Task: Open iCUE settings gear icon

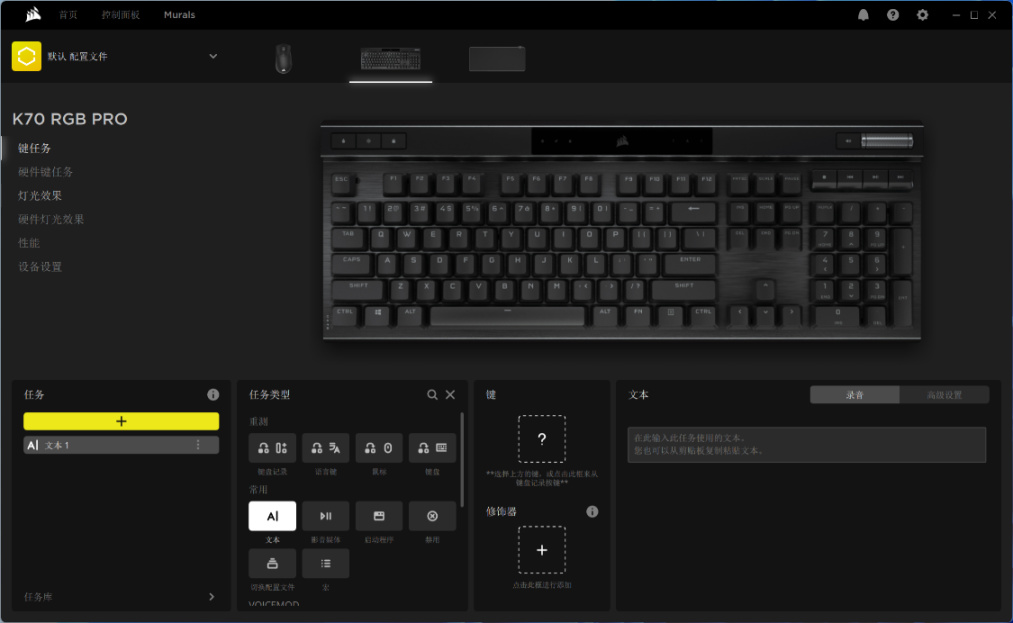Action: tap(923, 15)
